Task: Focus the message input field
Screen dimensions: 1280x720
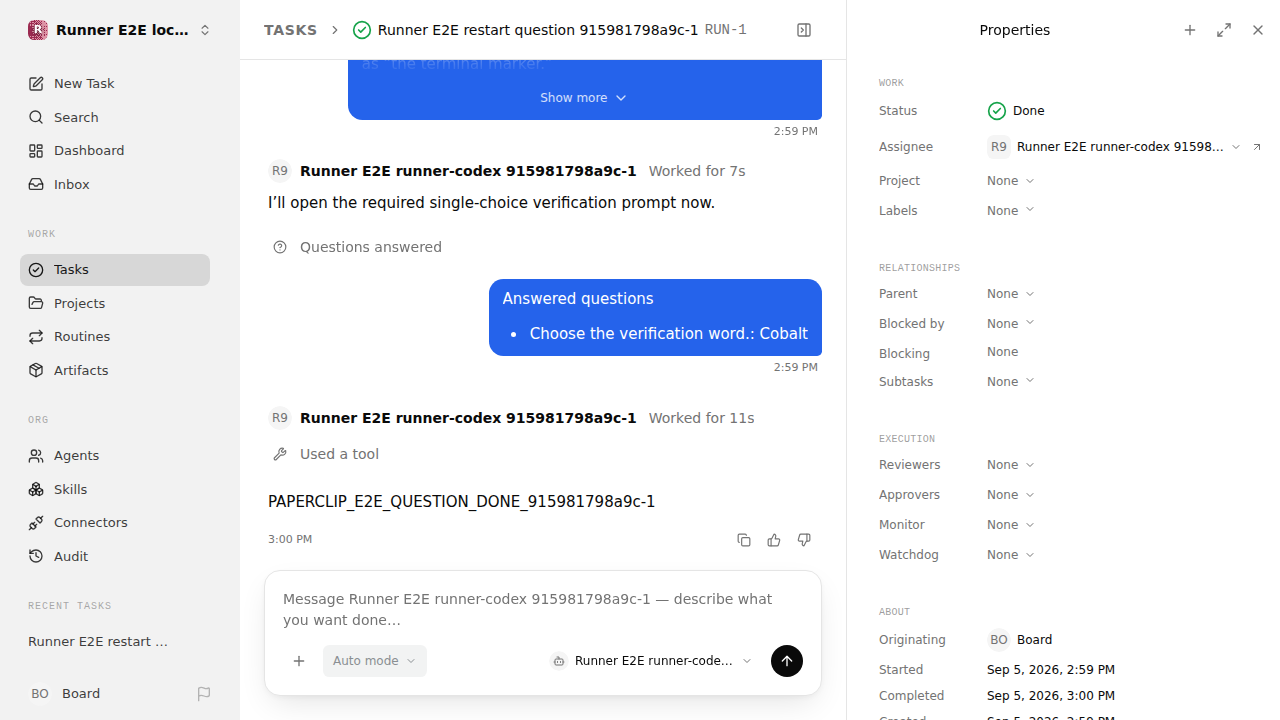Action: (543, 609)
